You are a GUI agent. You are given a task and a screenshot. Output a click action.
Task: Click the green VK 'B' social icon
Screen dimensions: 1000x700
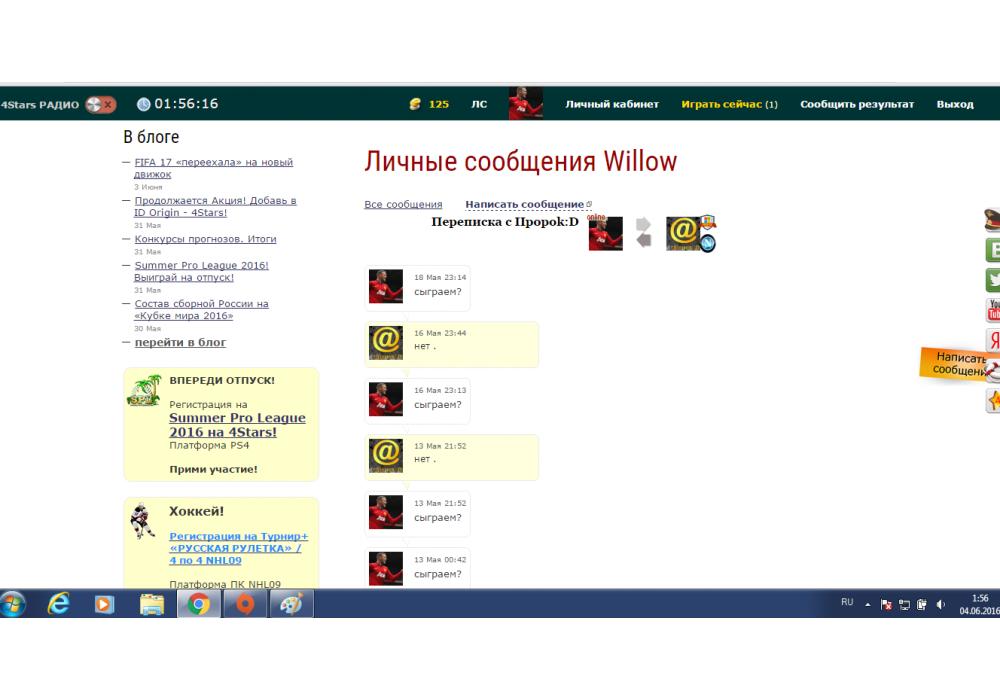(993, 250)
